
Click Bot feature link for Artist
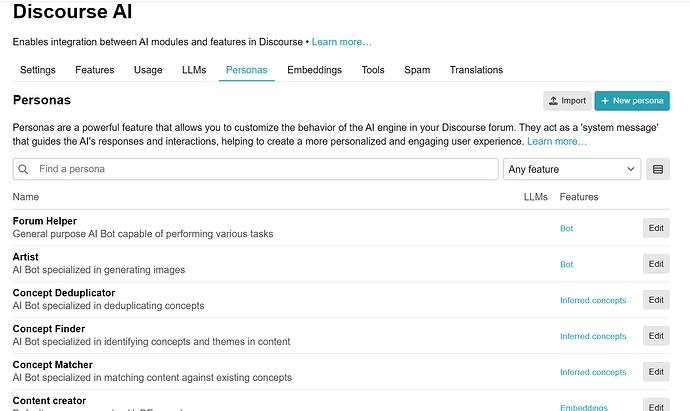(566, 264)
